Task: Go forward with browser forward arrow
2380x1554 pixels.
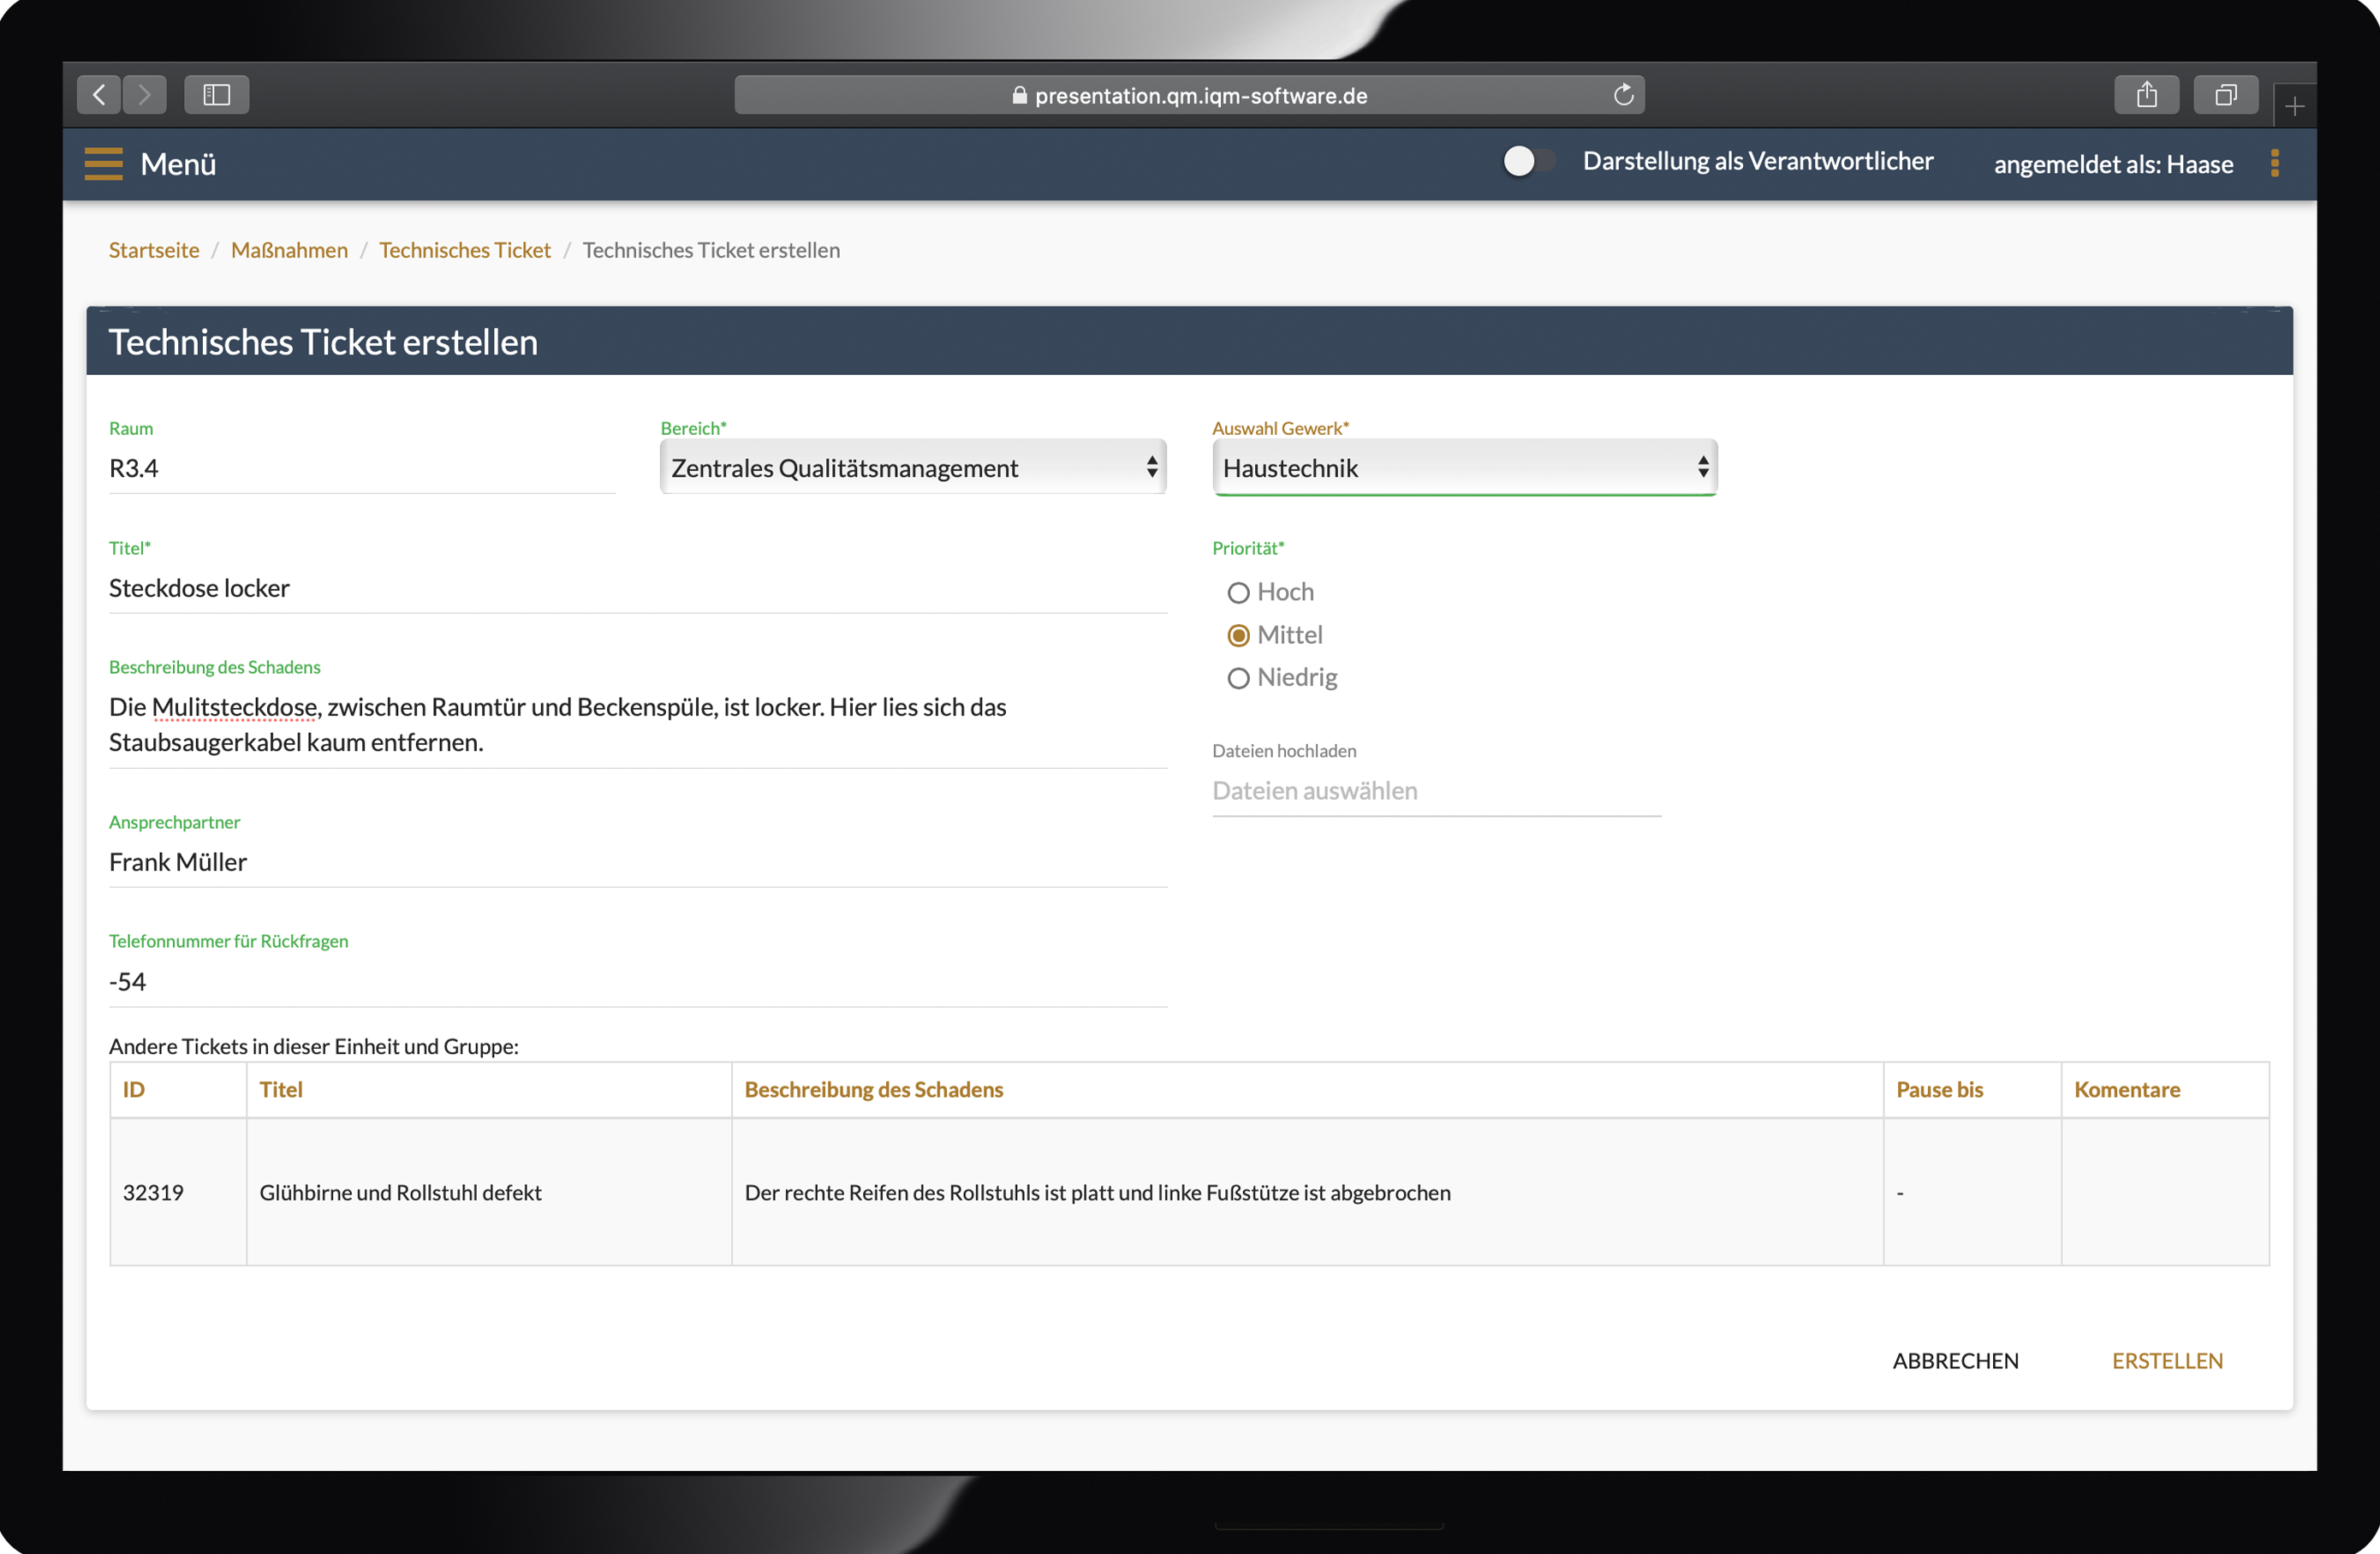Action: point(145,95)
